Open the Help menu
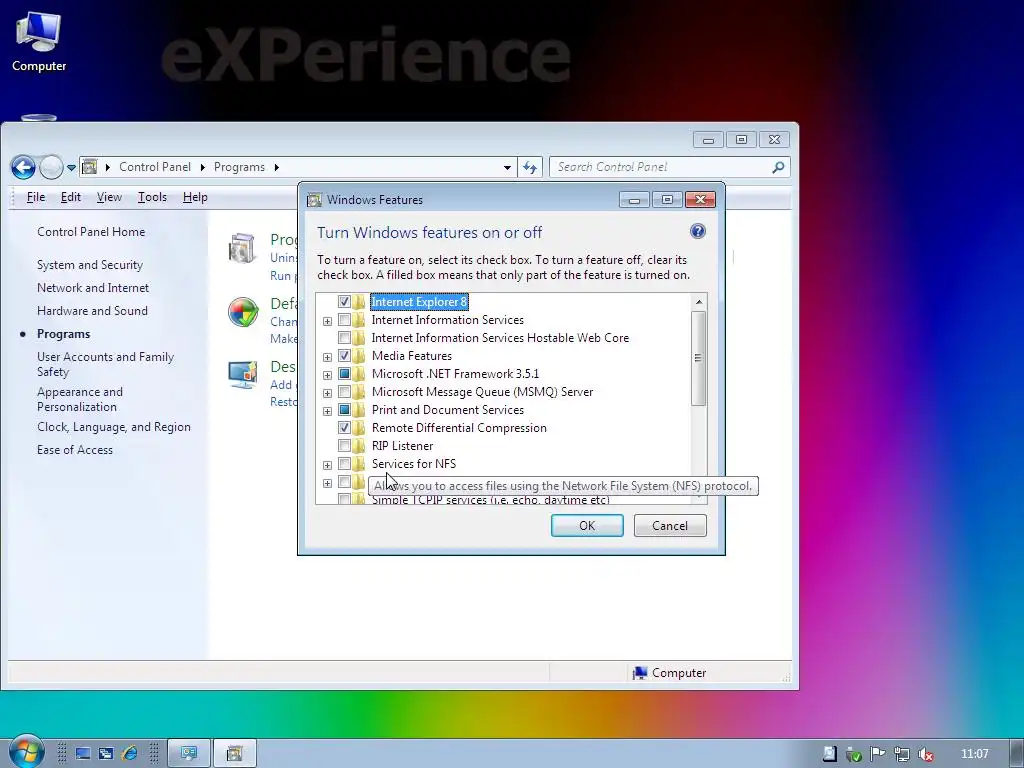Screen dimensions: 1024x768 click(195, 197)
